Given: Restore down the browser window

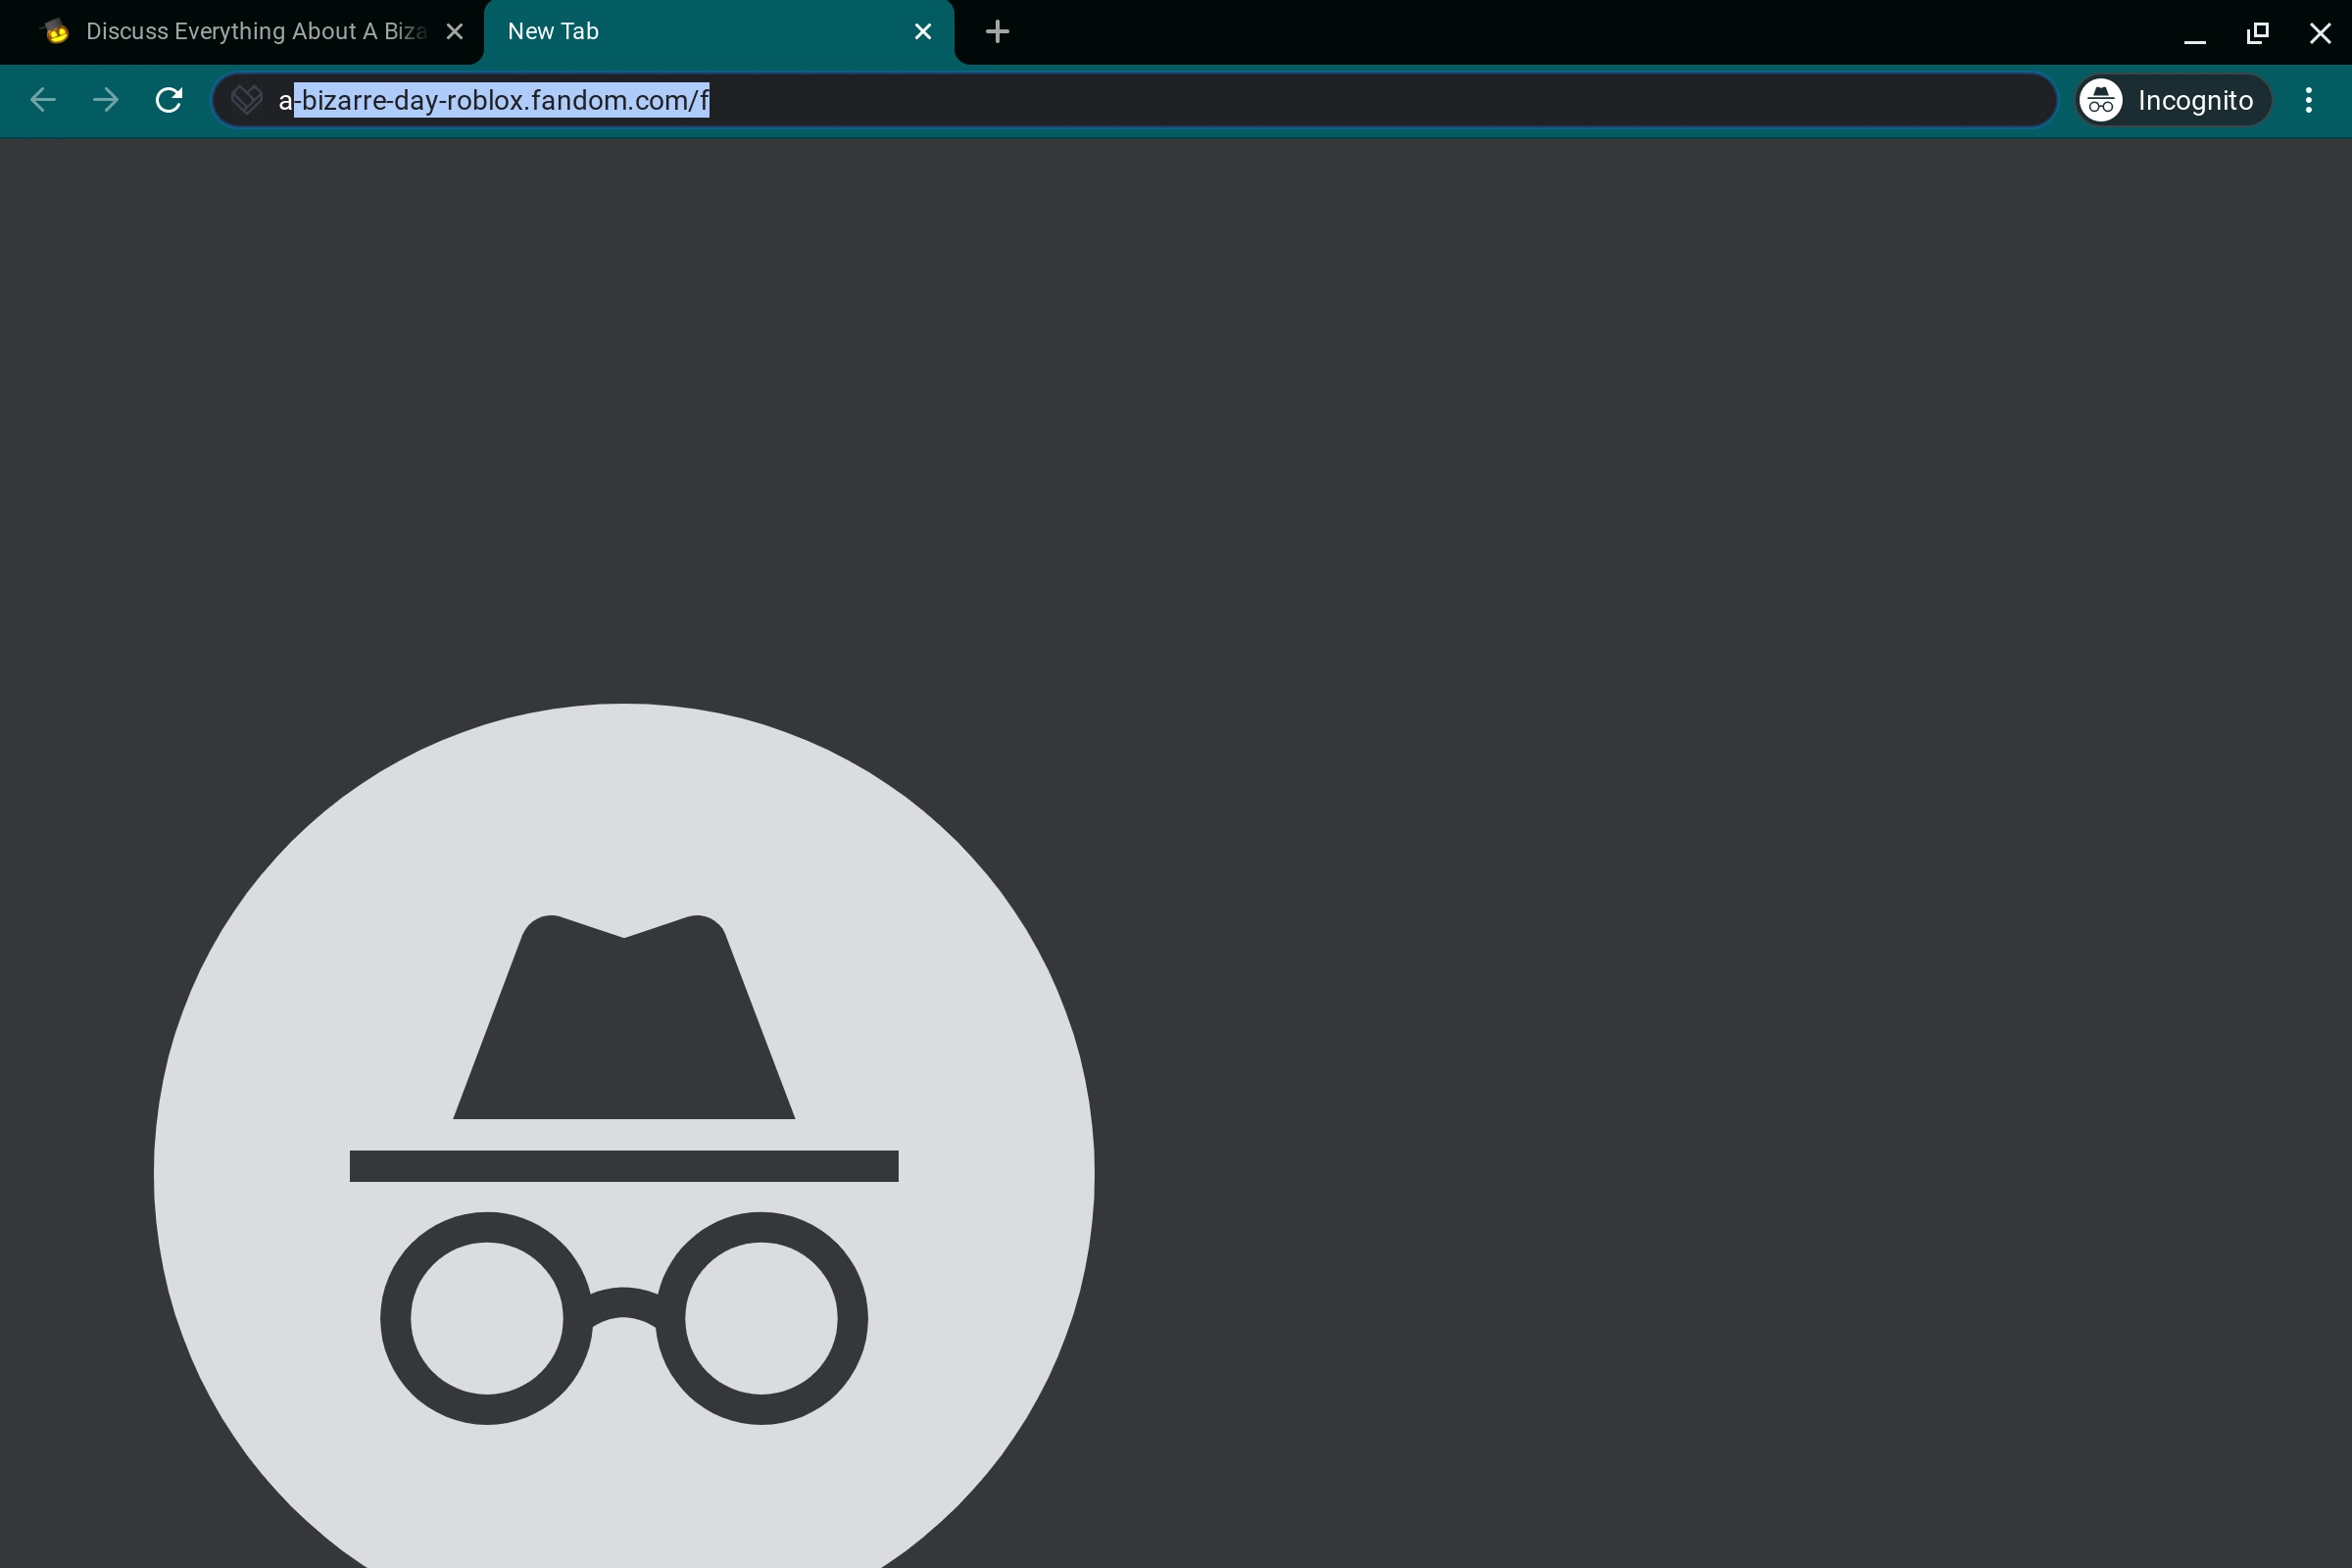Looking at the screenshot, I should point(2257,33).
